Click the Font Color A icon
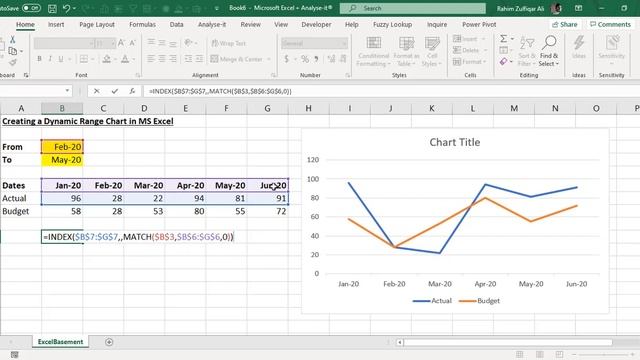The width and height of the screenshot is (640, 360). tap(125, 59)
